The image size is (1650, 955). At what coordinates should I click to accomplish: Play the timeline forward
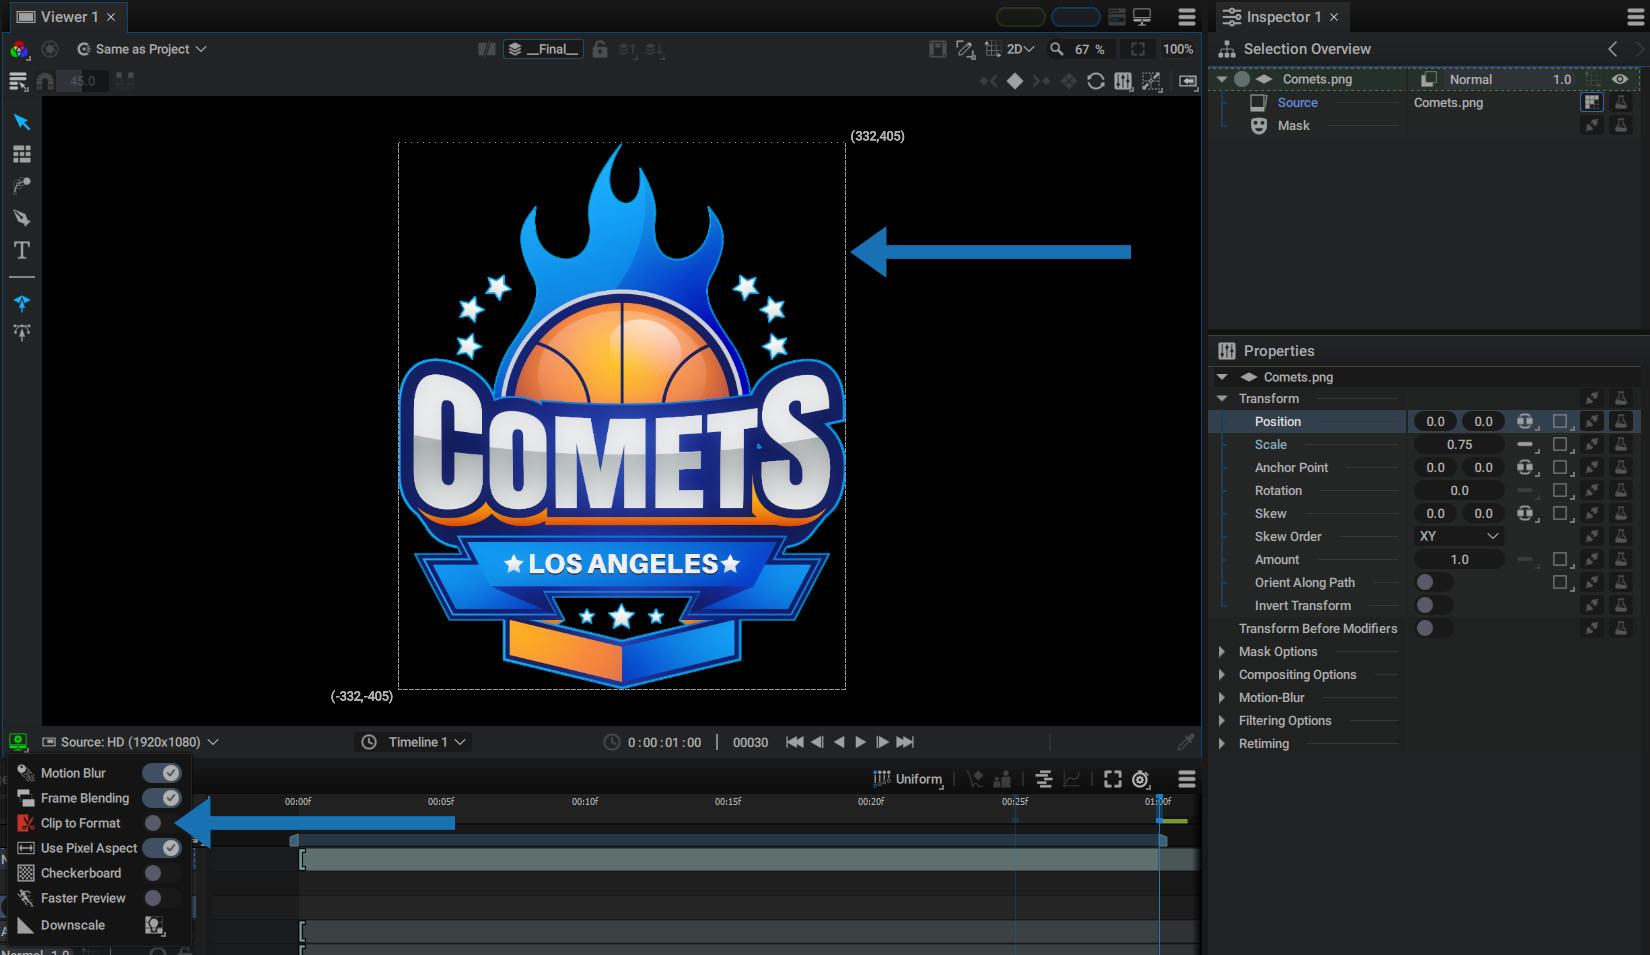click(860, 742)
